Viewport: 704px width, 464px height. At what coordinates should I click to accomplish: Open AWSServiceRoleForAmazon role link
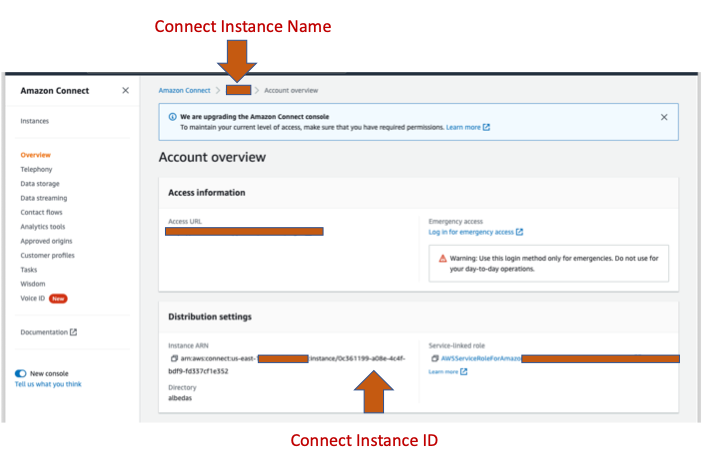[481, 358]
